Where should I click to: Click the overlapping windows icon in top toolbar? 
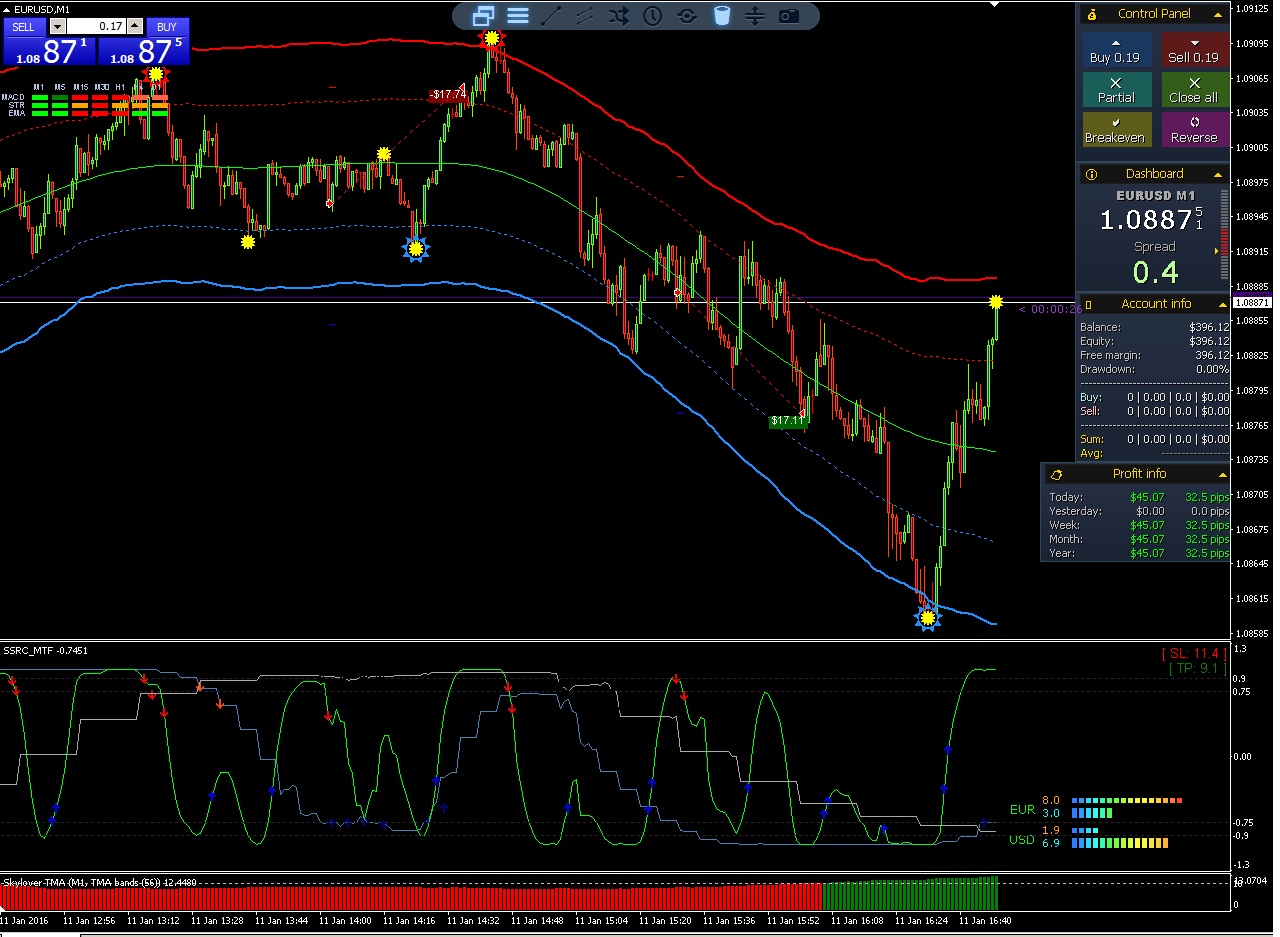tap(484, 16)
